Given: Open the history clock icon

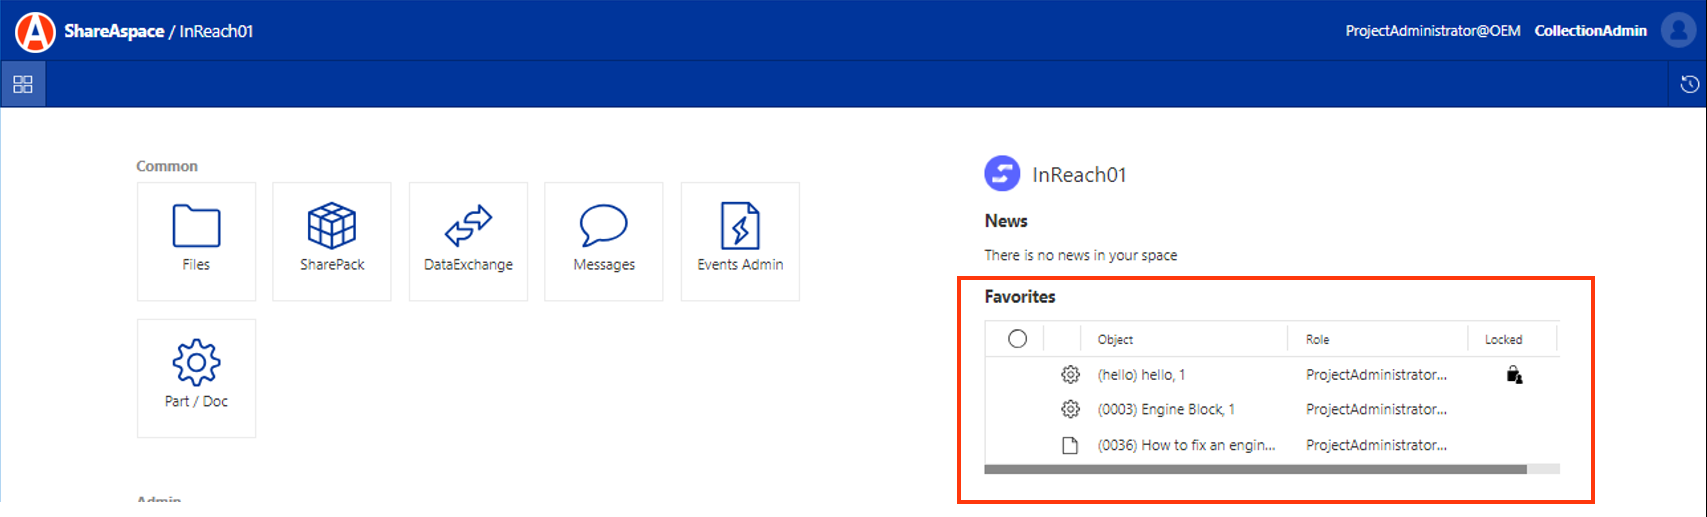Looking at the screenshot, I should pyautogui.click(x=1689, y=85).
